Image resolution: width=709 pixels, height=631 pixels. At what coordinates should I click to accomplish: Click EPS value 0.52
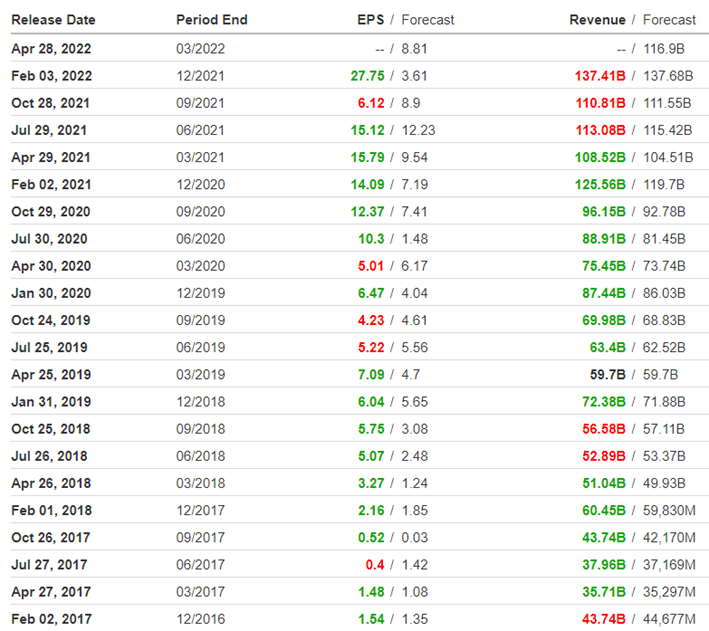click(371, 537)
